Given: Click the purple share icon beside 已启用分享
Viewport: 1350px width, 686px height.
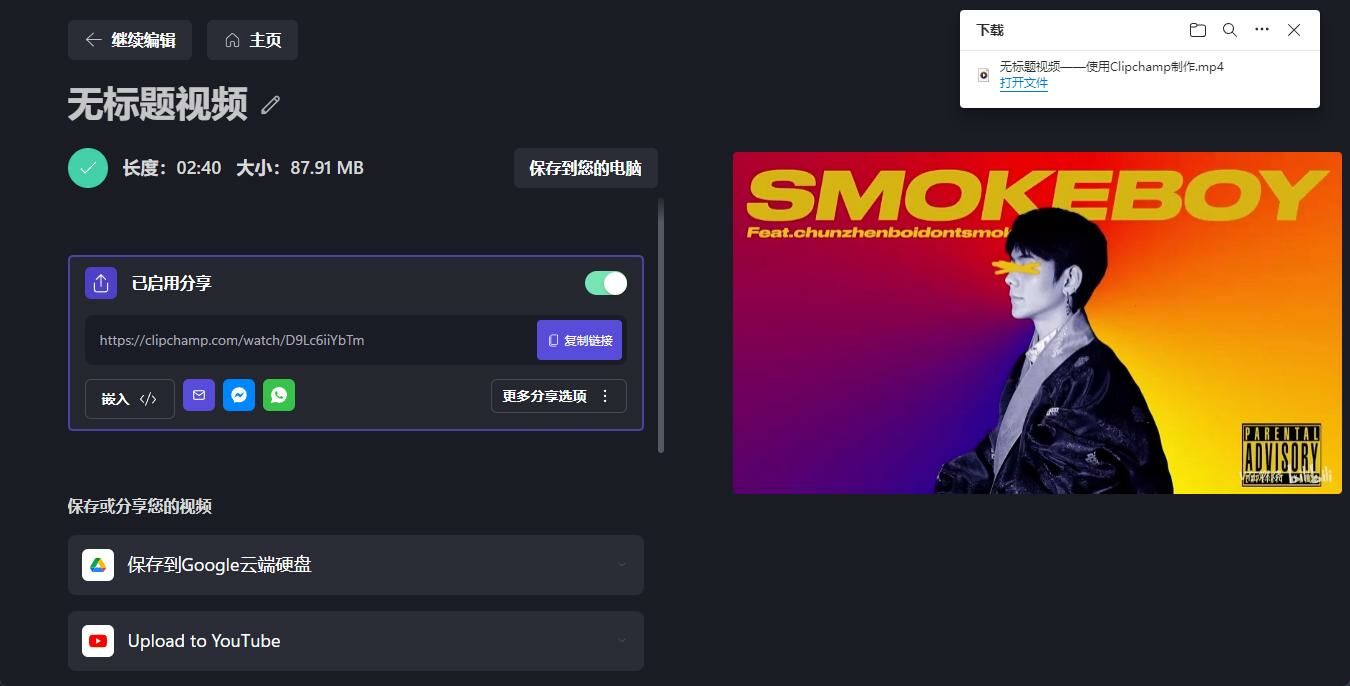Looking at the screenshot, I should click(x=101, y=283).
